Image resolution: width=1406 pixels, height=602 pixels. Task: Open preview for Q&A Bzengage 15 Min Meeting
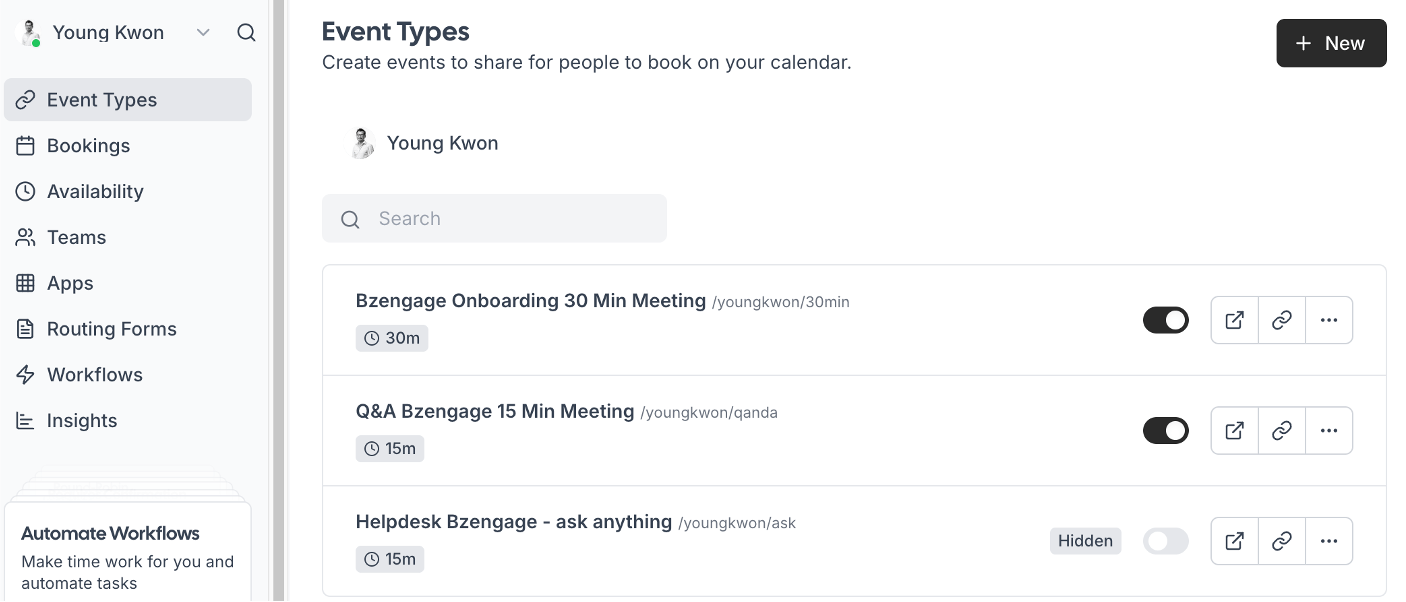(1235, 431)
